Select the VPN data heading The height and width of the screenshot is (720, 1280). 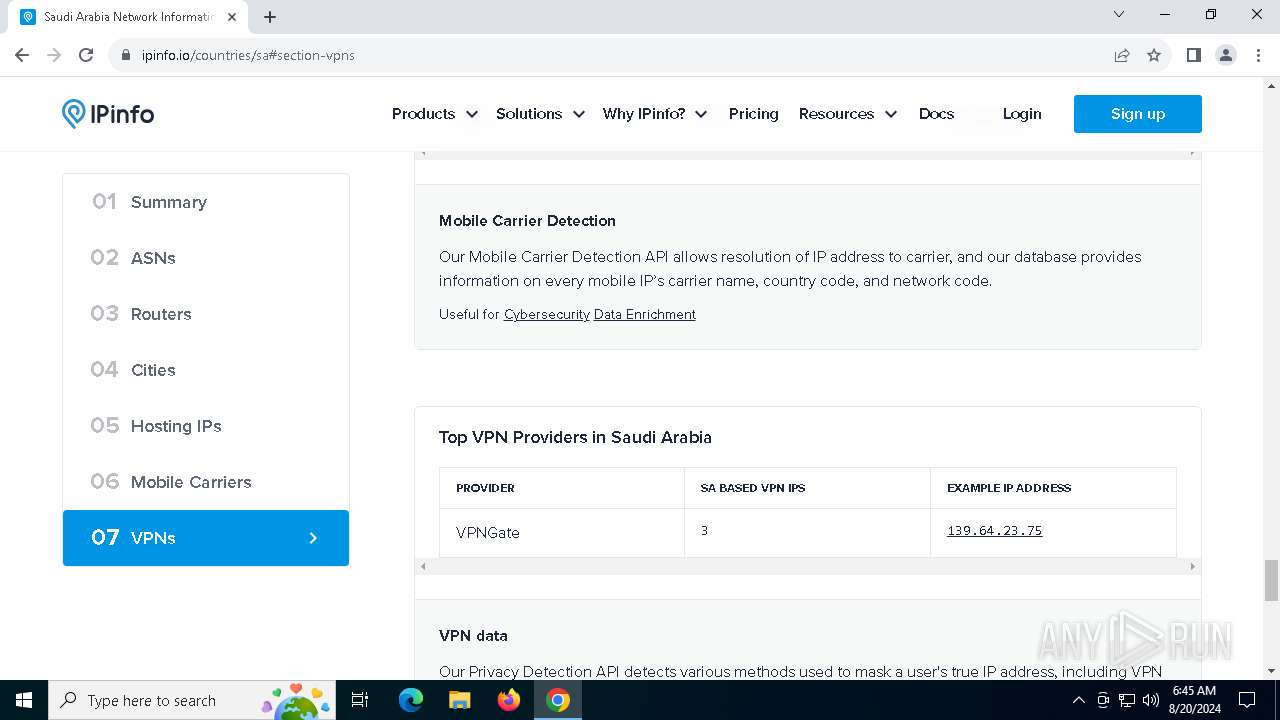tap(473, 636)
